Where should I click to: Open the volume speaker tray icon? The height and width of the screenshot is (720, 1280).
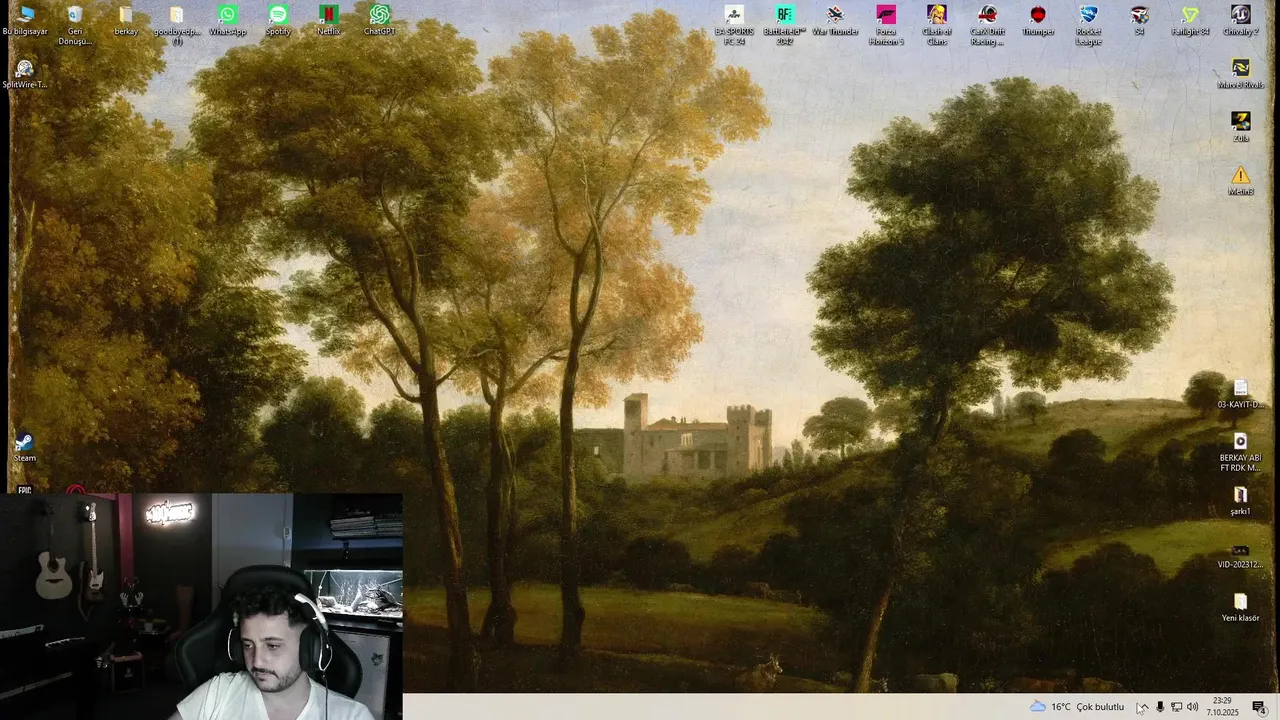click(1192, 707)
